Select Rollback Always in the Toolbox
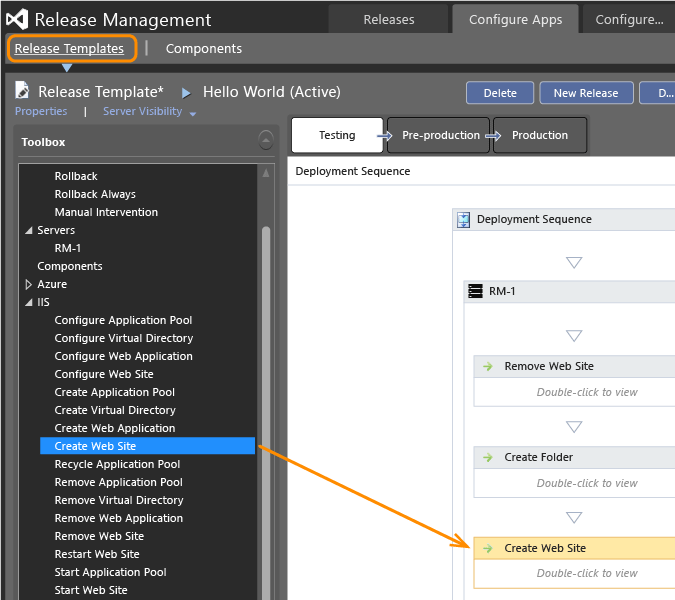Image resolution: width=675 pixels, height=600 pixels. 95,194
